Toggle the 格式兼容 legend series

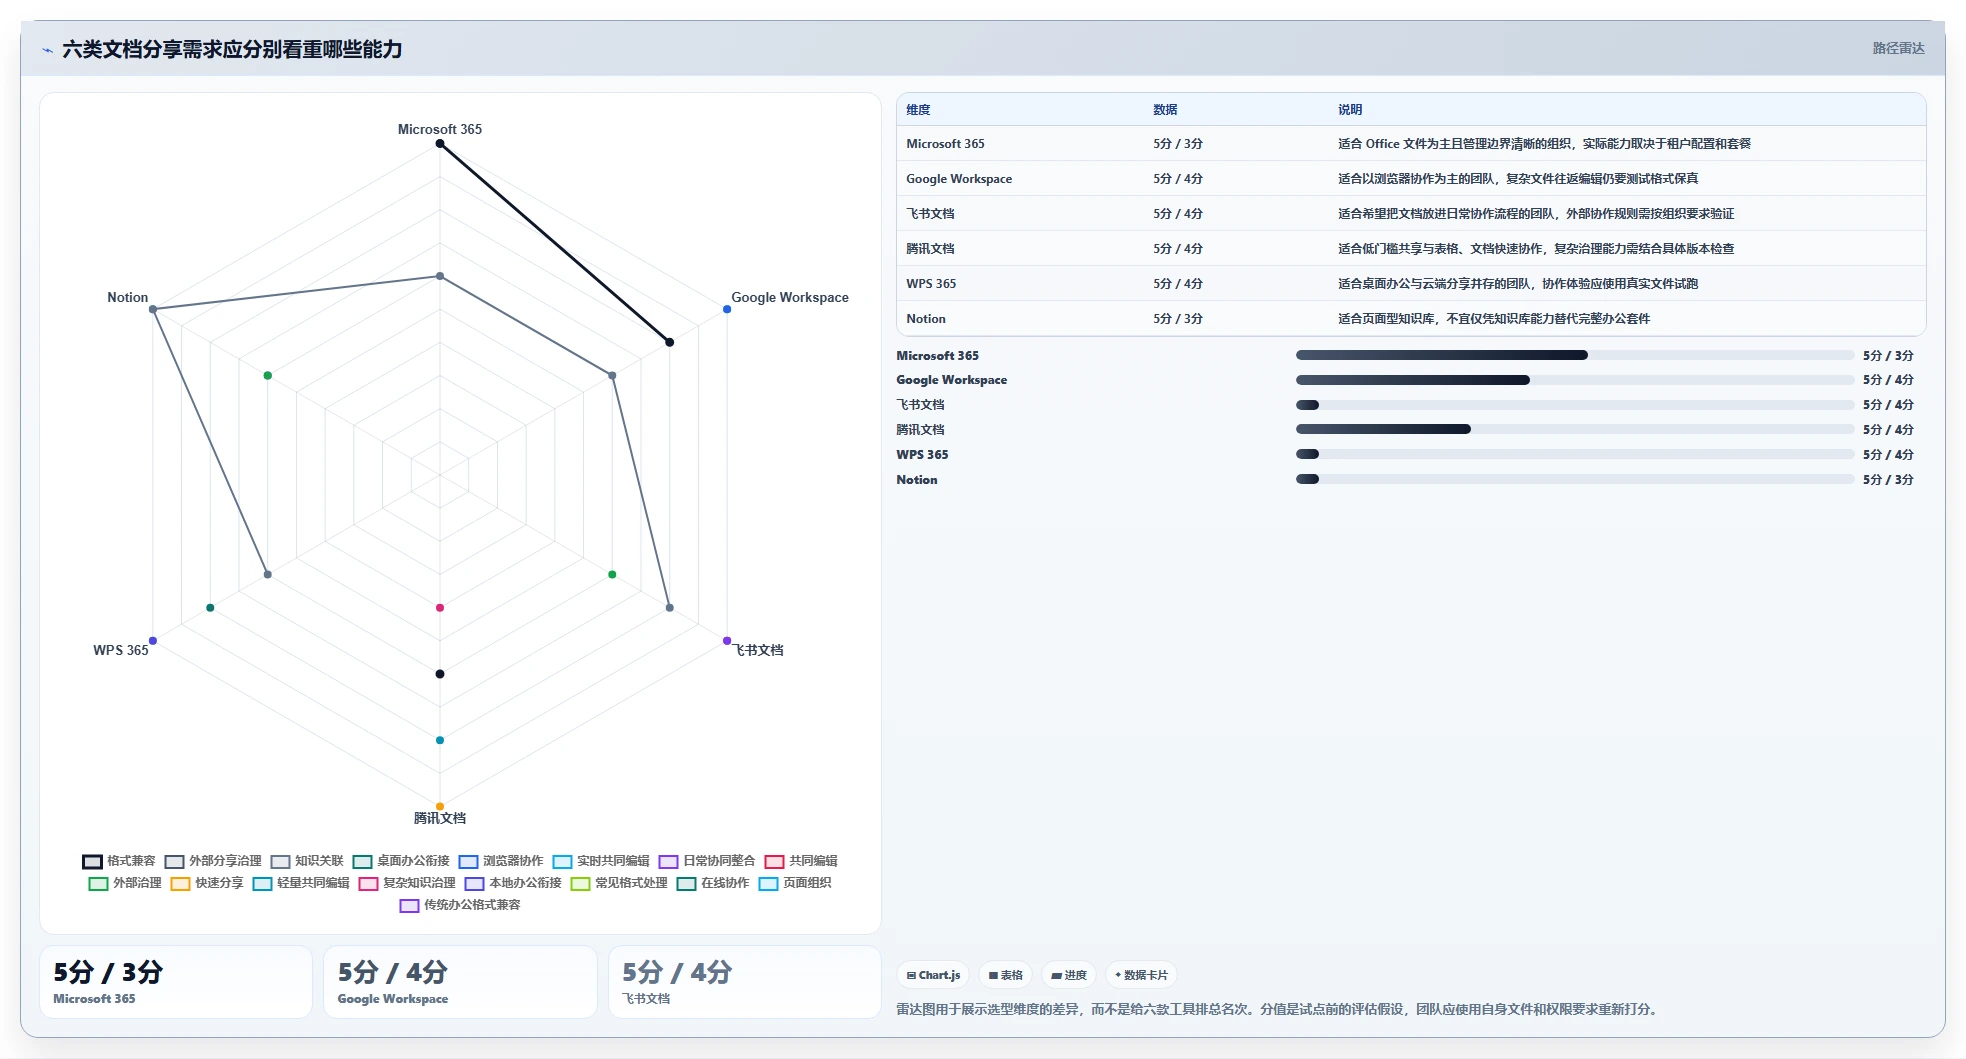click(x=119, y=861)
